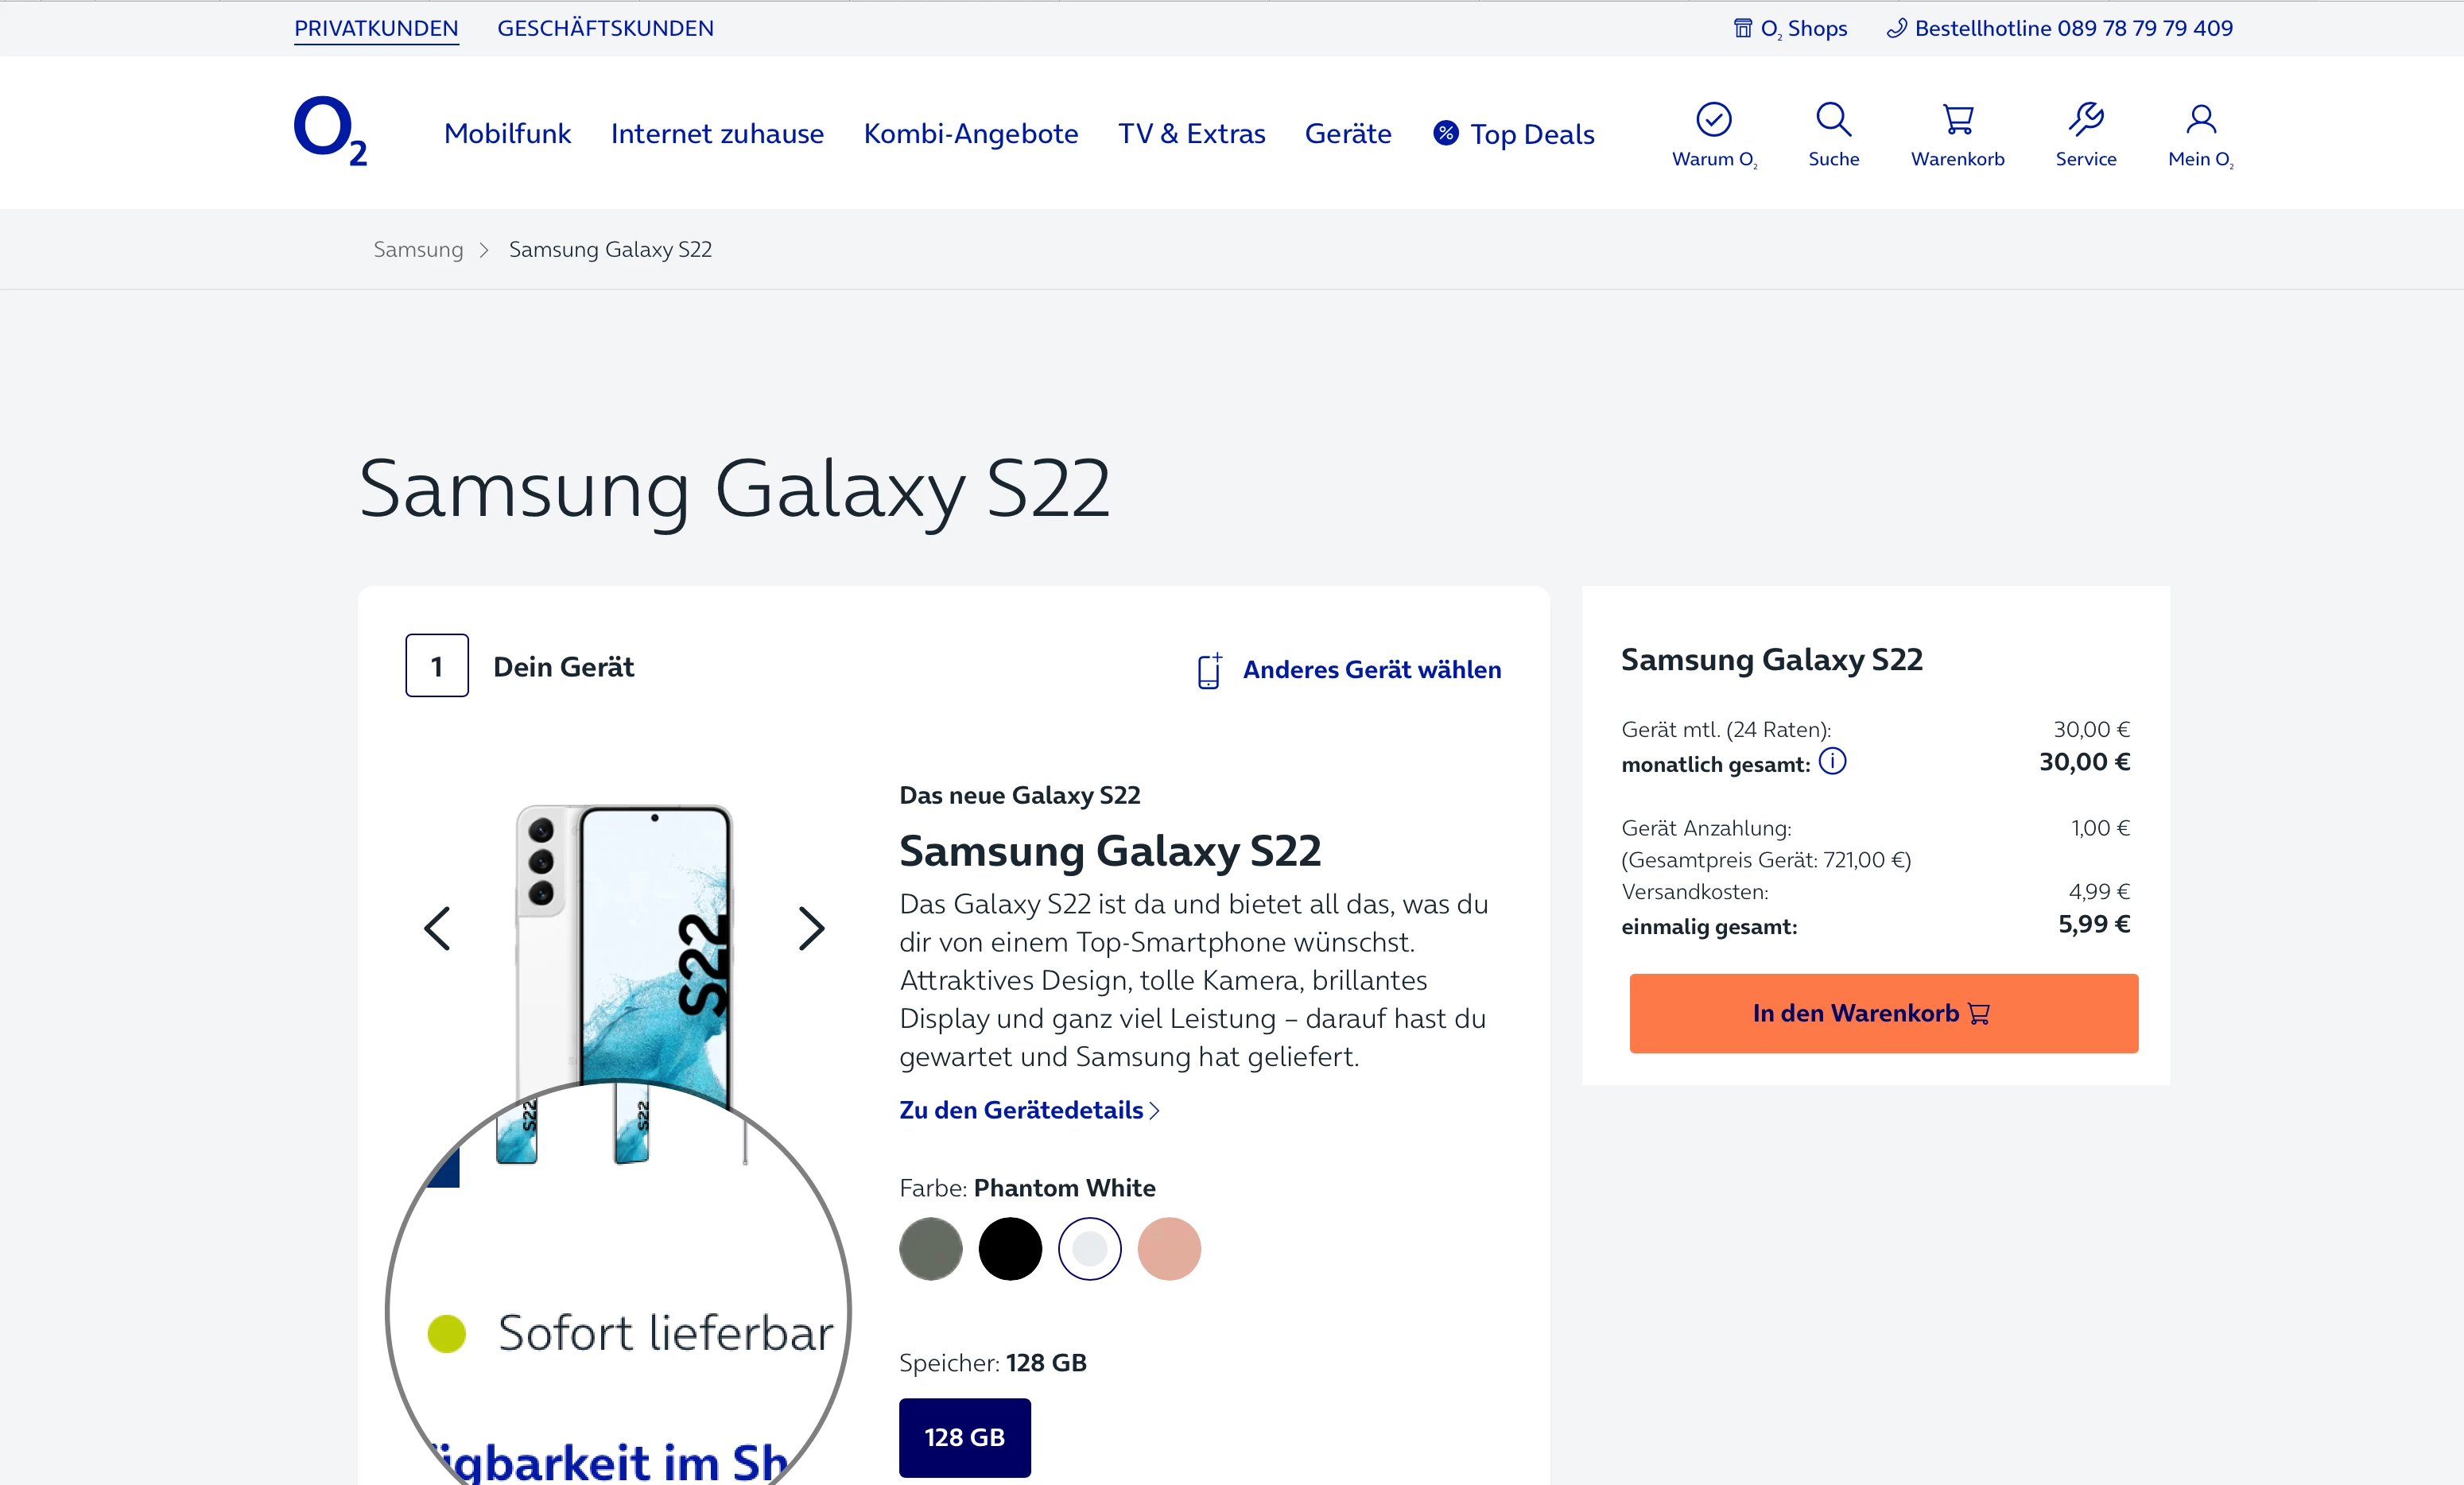Open the Warenkorb cart icon in header
The height and width of the screenshot is (1485, 2464).
coord(1957,120)
